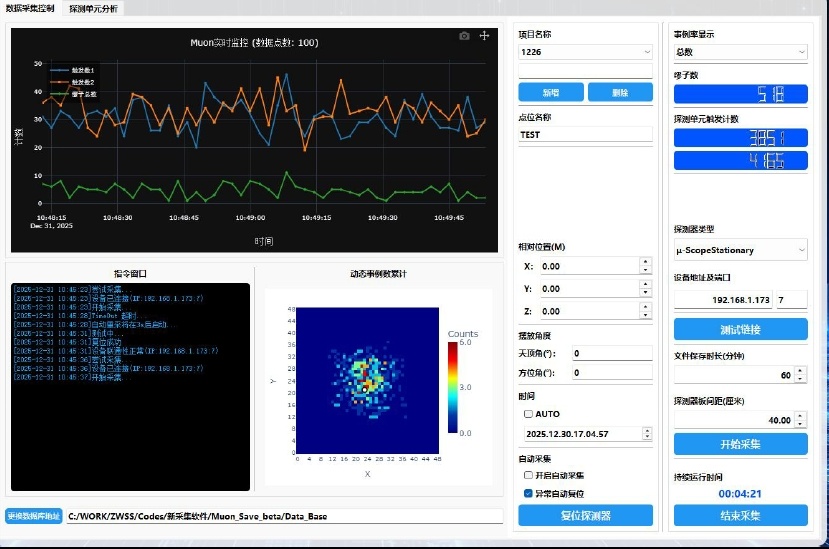The height and width of the screenshot is (549, 829).
Task: Open the μ-ScopeStationary detector type dropdown
Action: [740, 250]
